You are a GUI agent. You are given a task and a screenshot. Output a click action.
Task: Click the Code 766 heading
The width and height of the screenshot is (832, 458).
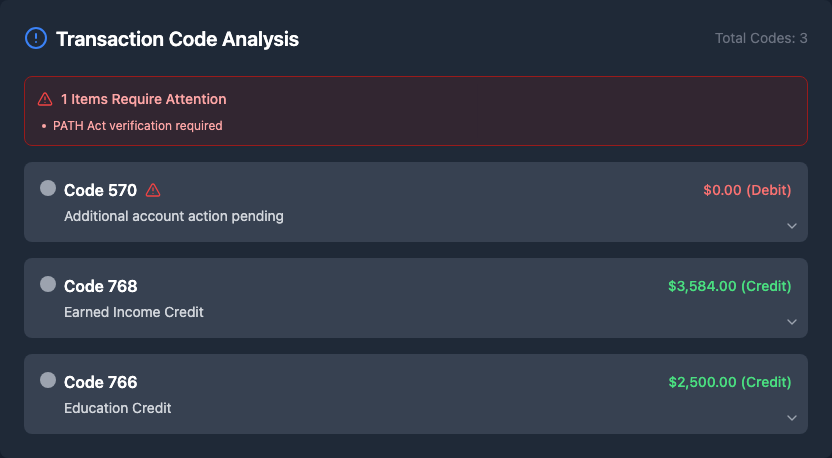(x=100, y=382)
